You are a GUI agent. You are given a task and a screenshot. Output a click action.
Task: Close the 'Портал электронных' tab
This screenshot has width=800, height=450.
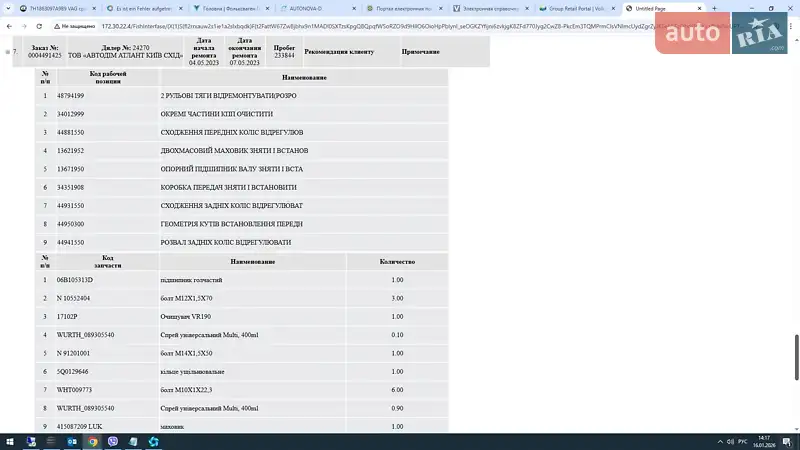click(441, 9)
